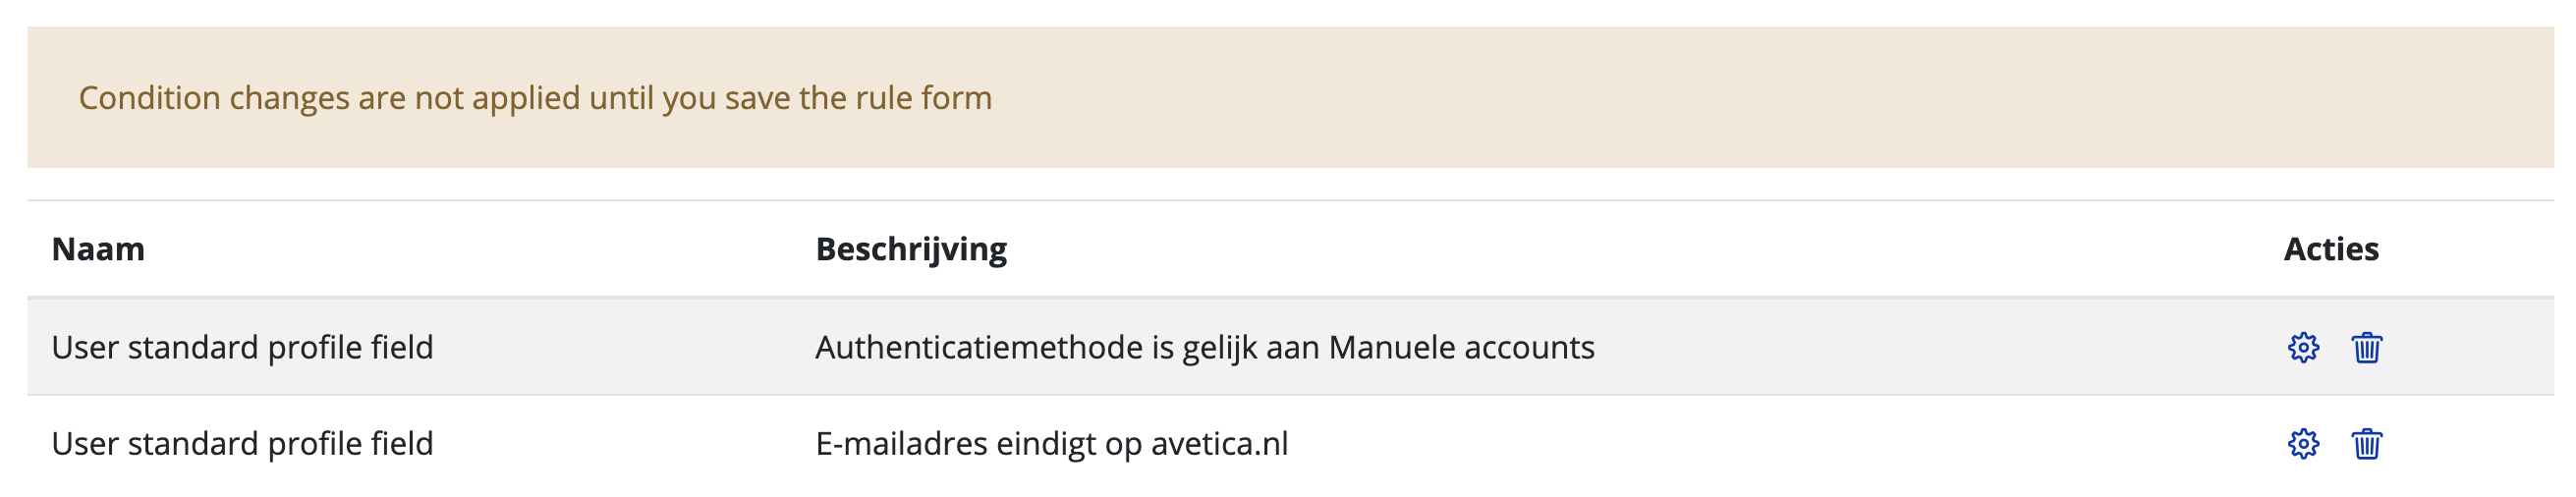Open settings gear for Authenticatiemethode condition

[2303, 347]
